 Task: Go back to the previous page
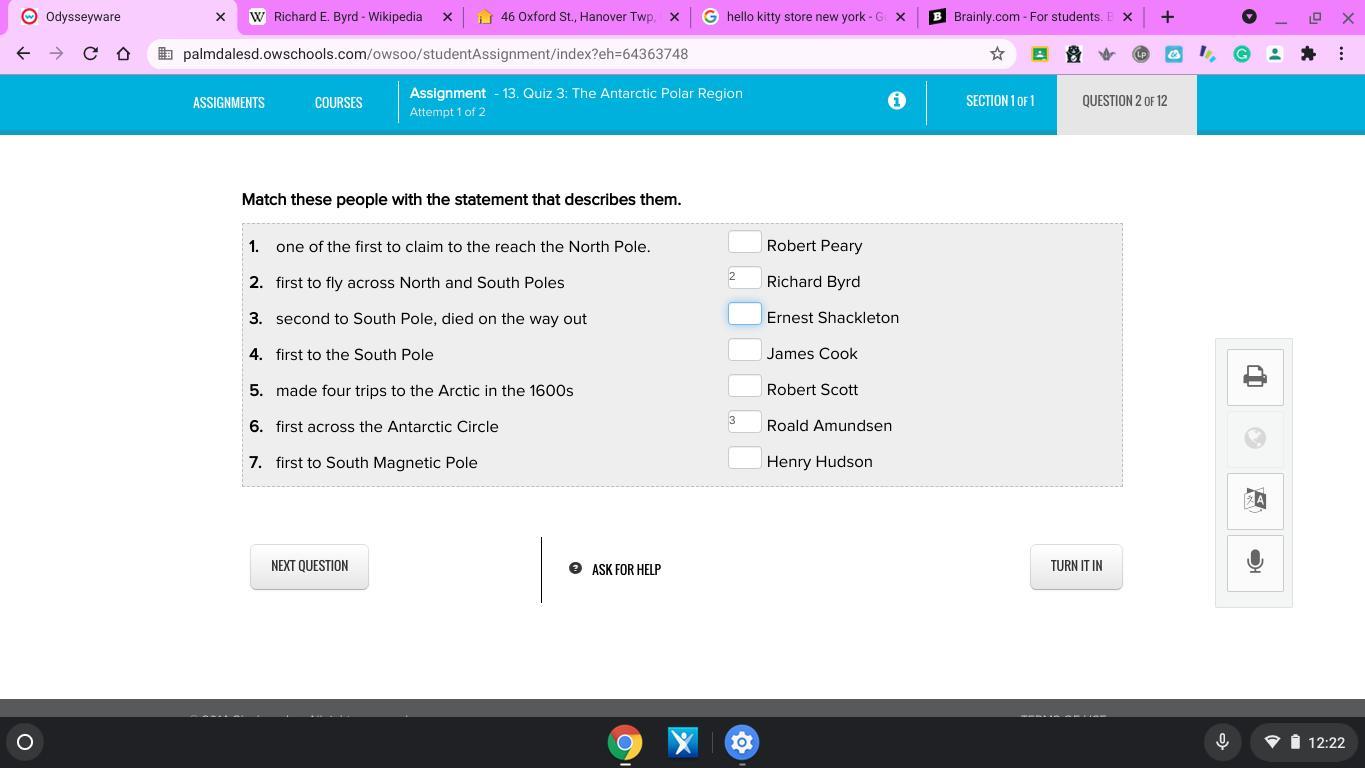click(23, 54)
